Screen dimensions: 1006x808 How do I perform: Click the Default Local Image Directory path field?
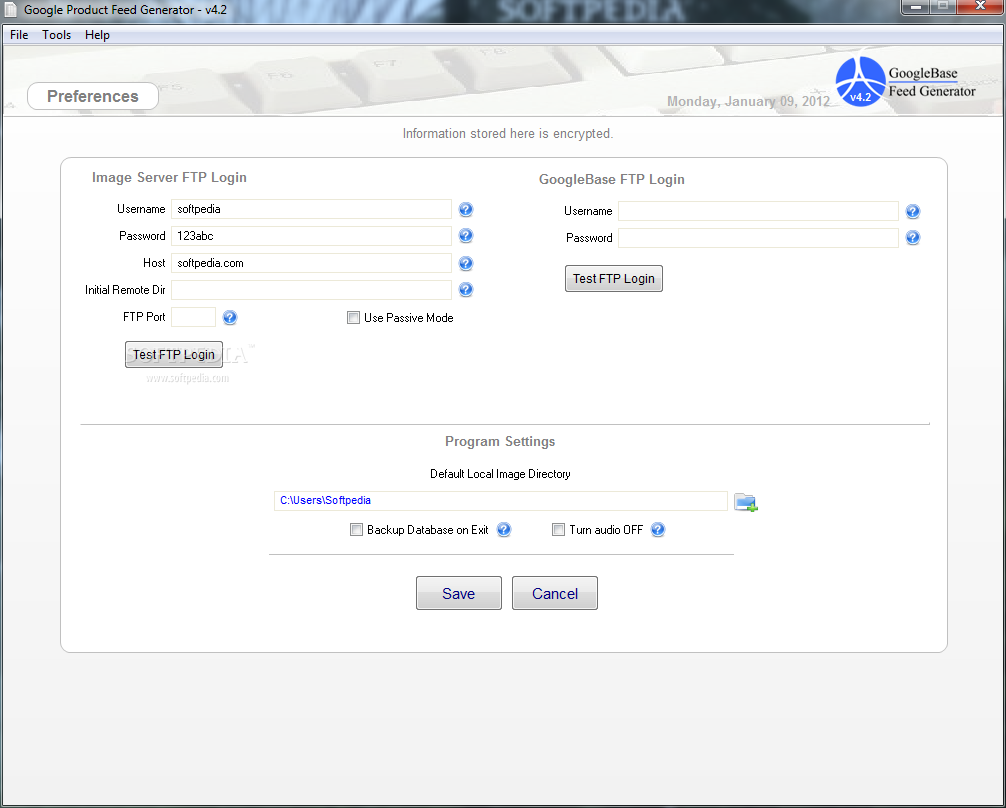pyautogui.click(x=501, y=501)
